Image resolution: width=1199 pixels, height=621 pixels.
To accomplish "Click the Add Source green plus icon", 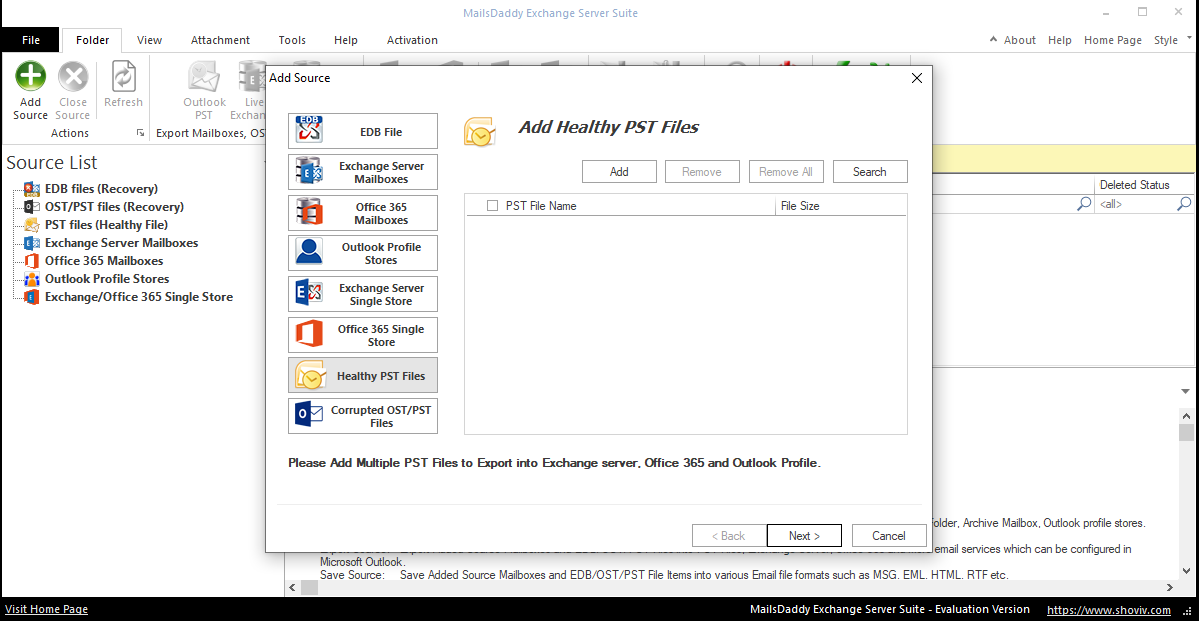I will (x=31, y=76).
